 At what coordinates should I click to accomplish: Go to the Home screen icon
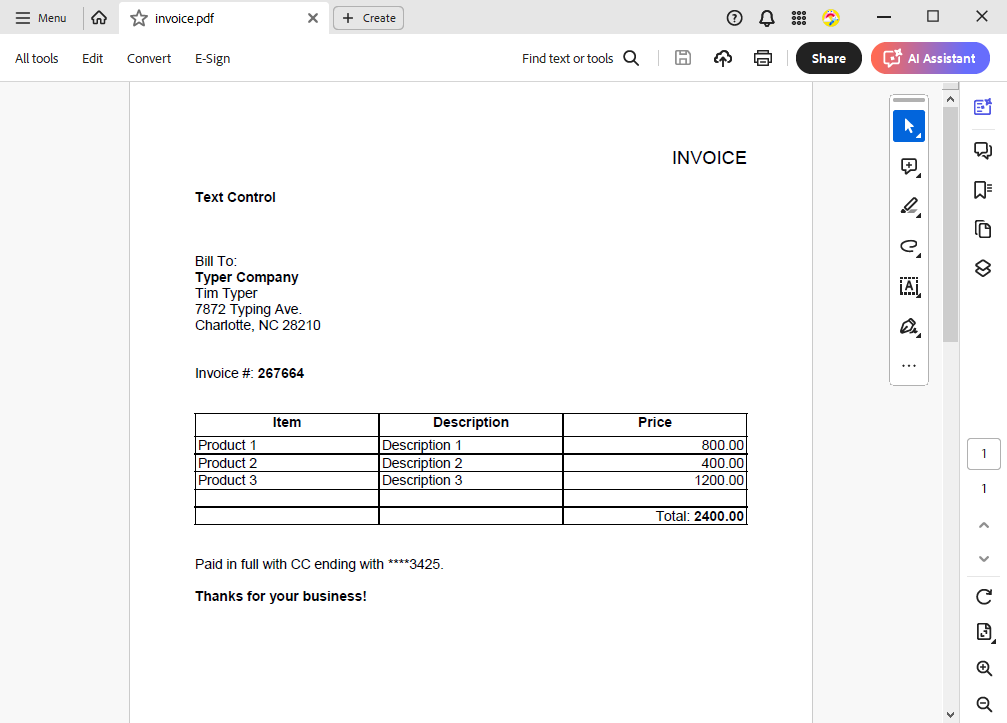point(99,18)
